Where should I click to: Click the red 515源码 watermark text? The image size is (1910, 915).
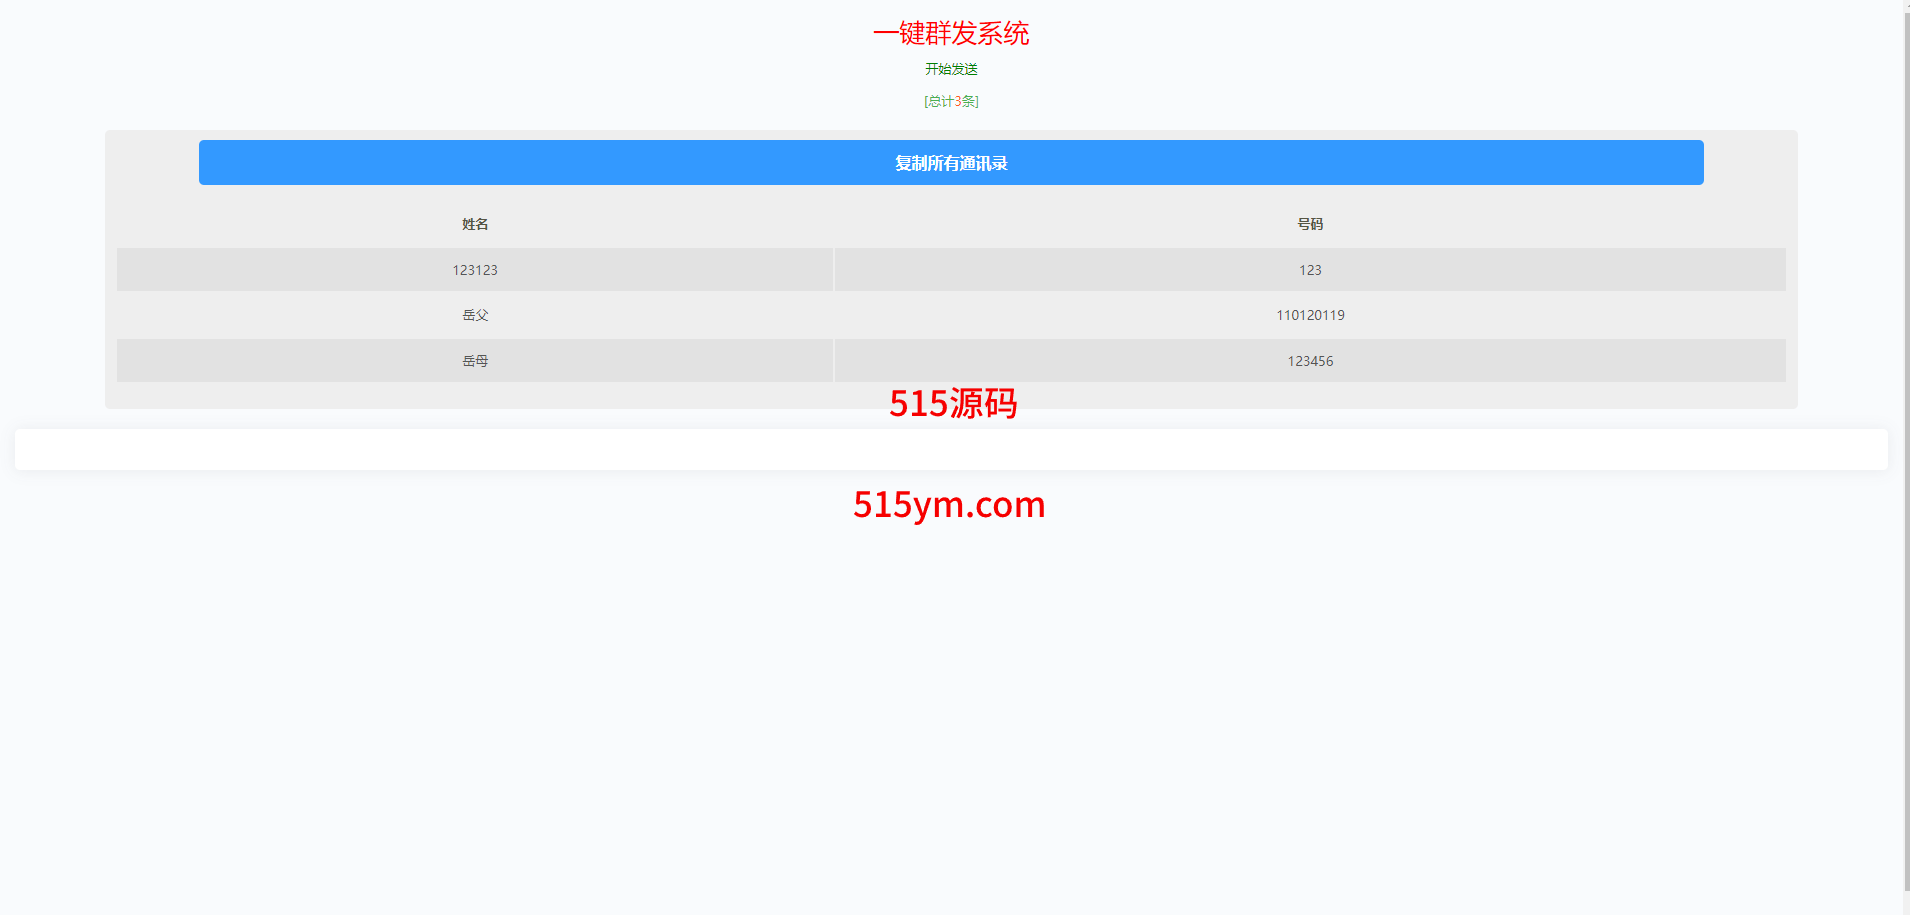[x=952, y=404]
